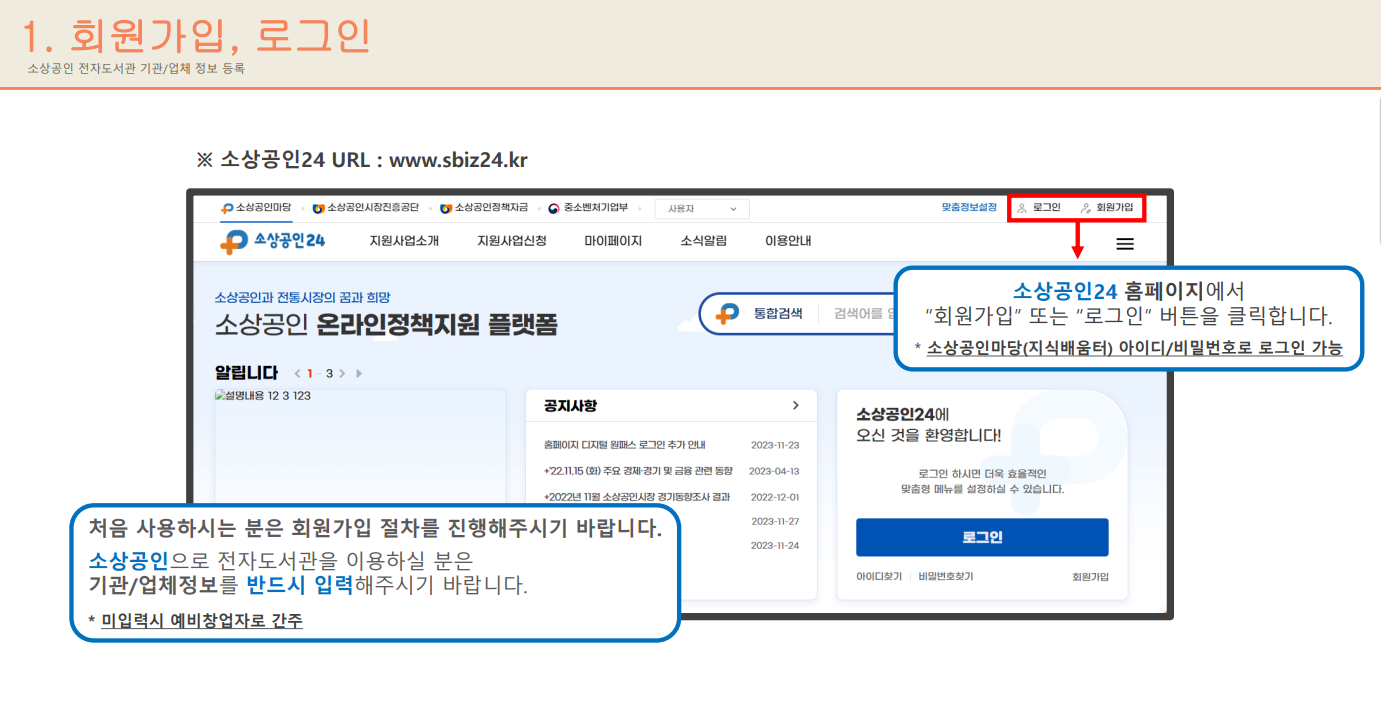Click the 소상공인시장진흥공단 text link
Viewport: 1381px width, 706px height.
click(374, 208)
